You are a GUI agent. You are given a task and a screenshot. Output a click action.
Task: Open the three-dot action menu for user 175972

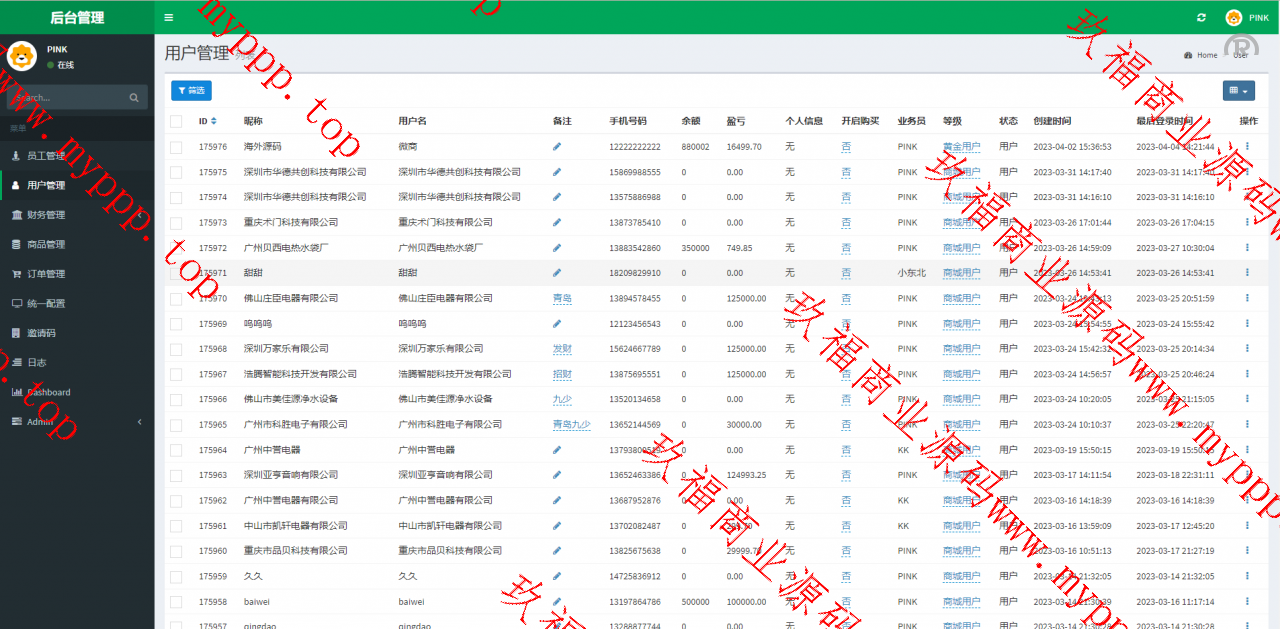(x=1247, y=247)
